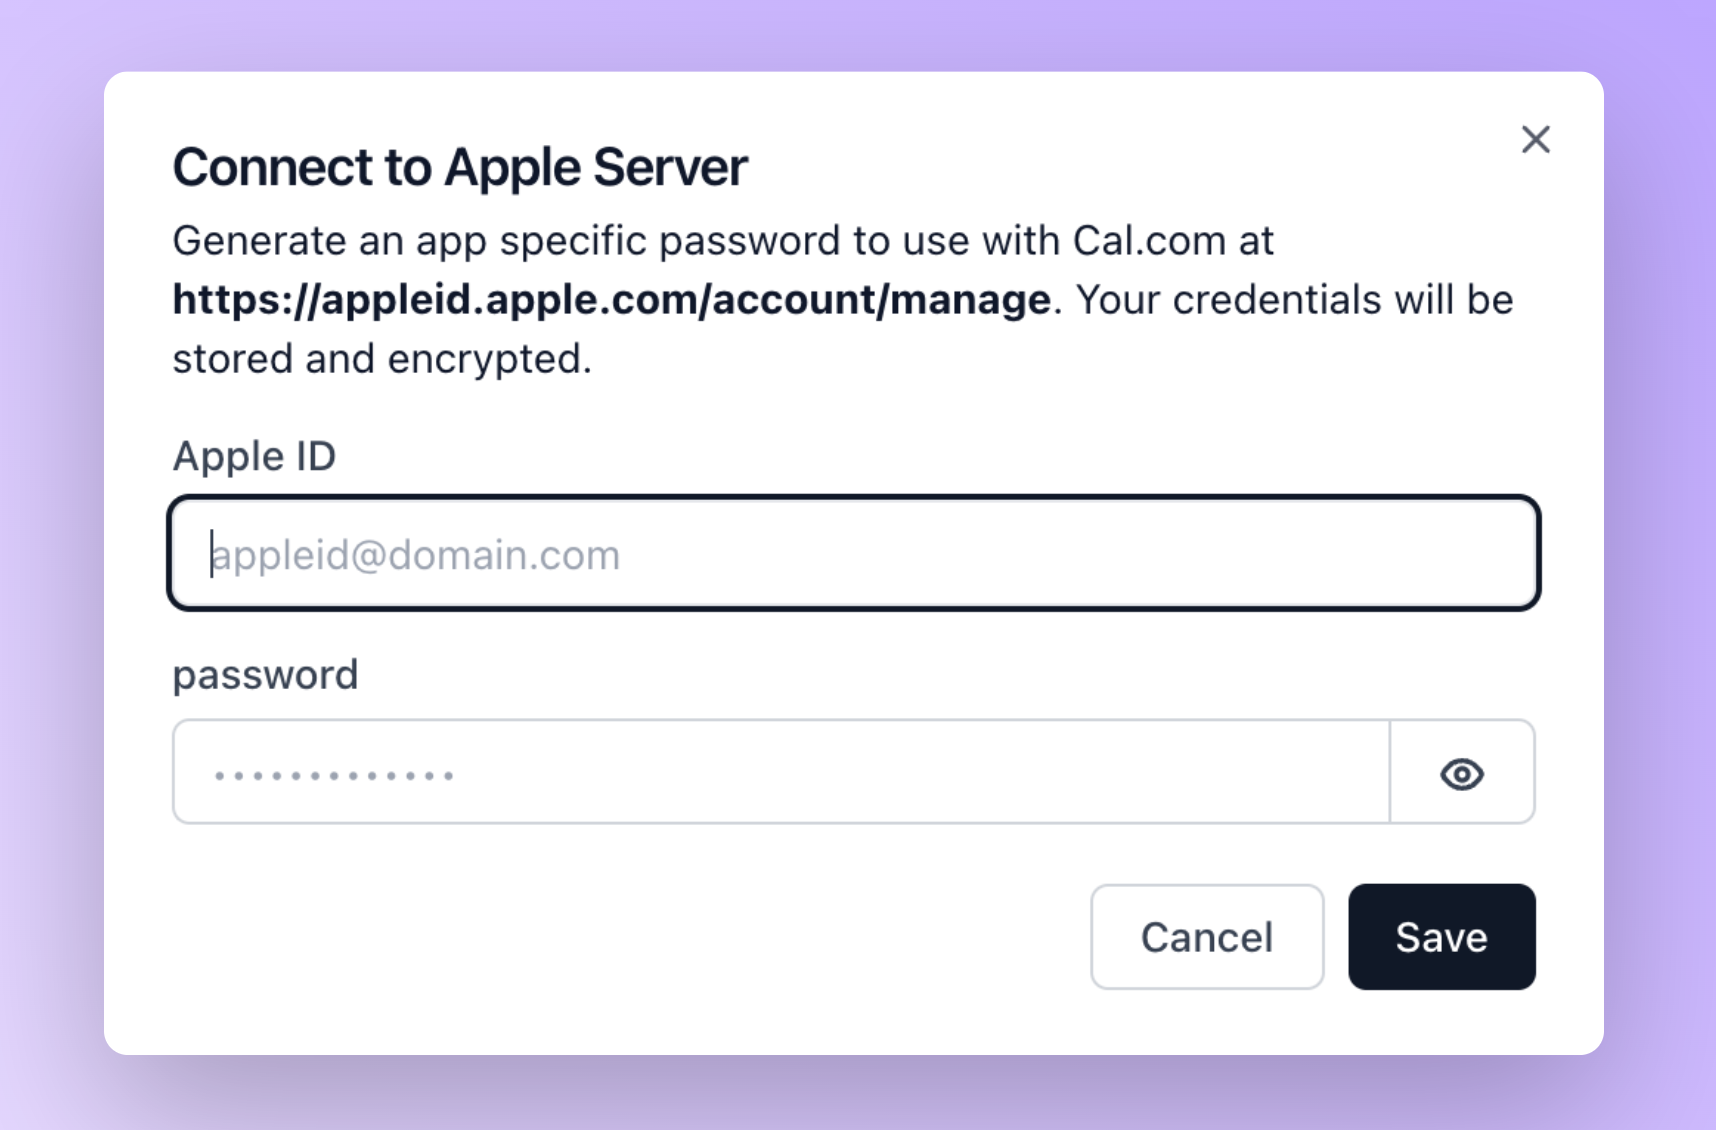
Task: Click the "stored and encrypted" text line
Action: 381,359
